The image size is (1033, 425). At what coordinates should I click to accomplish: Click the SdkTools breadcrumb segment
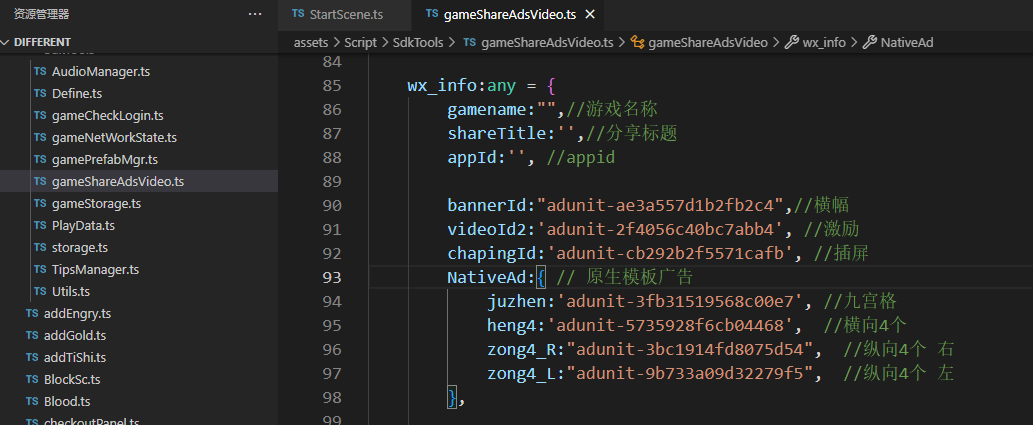(x=418, y=42)
